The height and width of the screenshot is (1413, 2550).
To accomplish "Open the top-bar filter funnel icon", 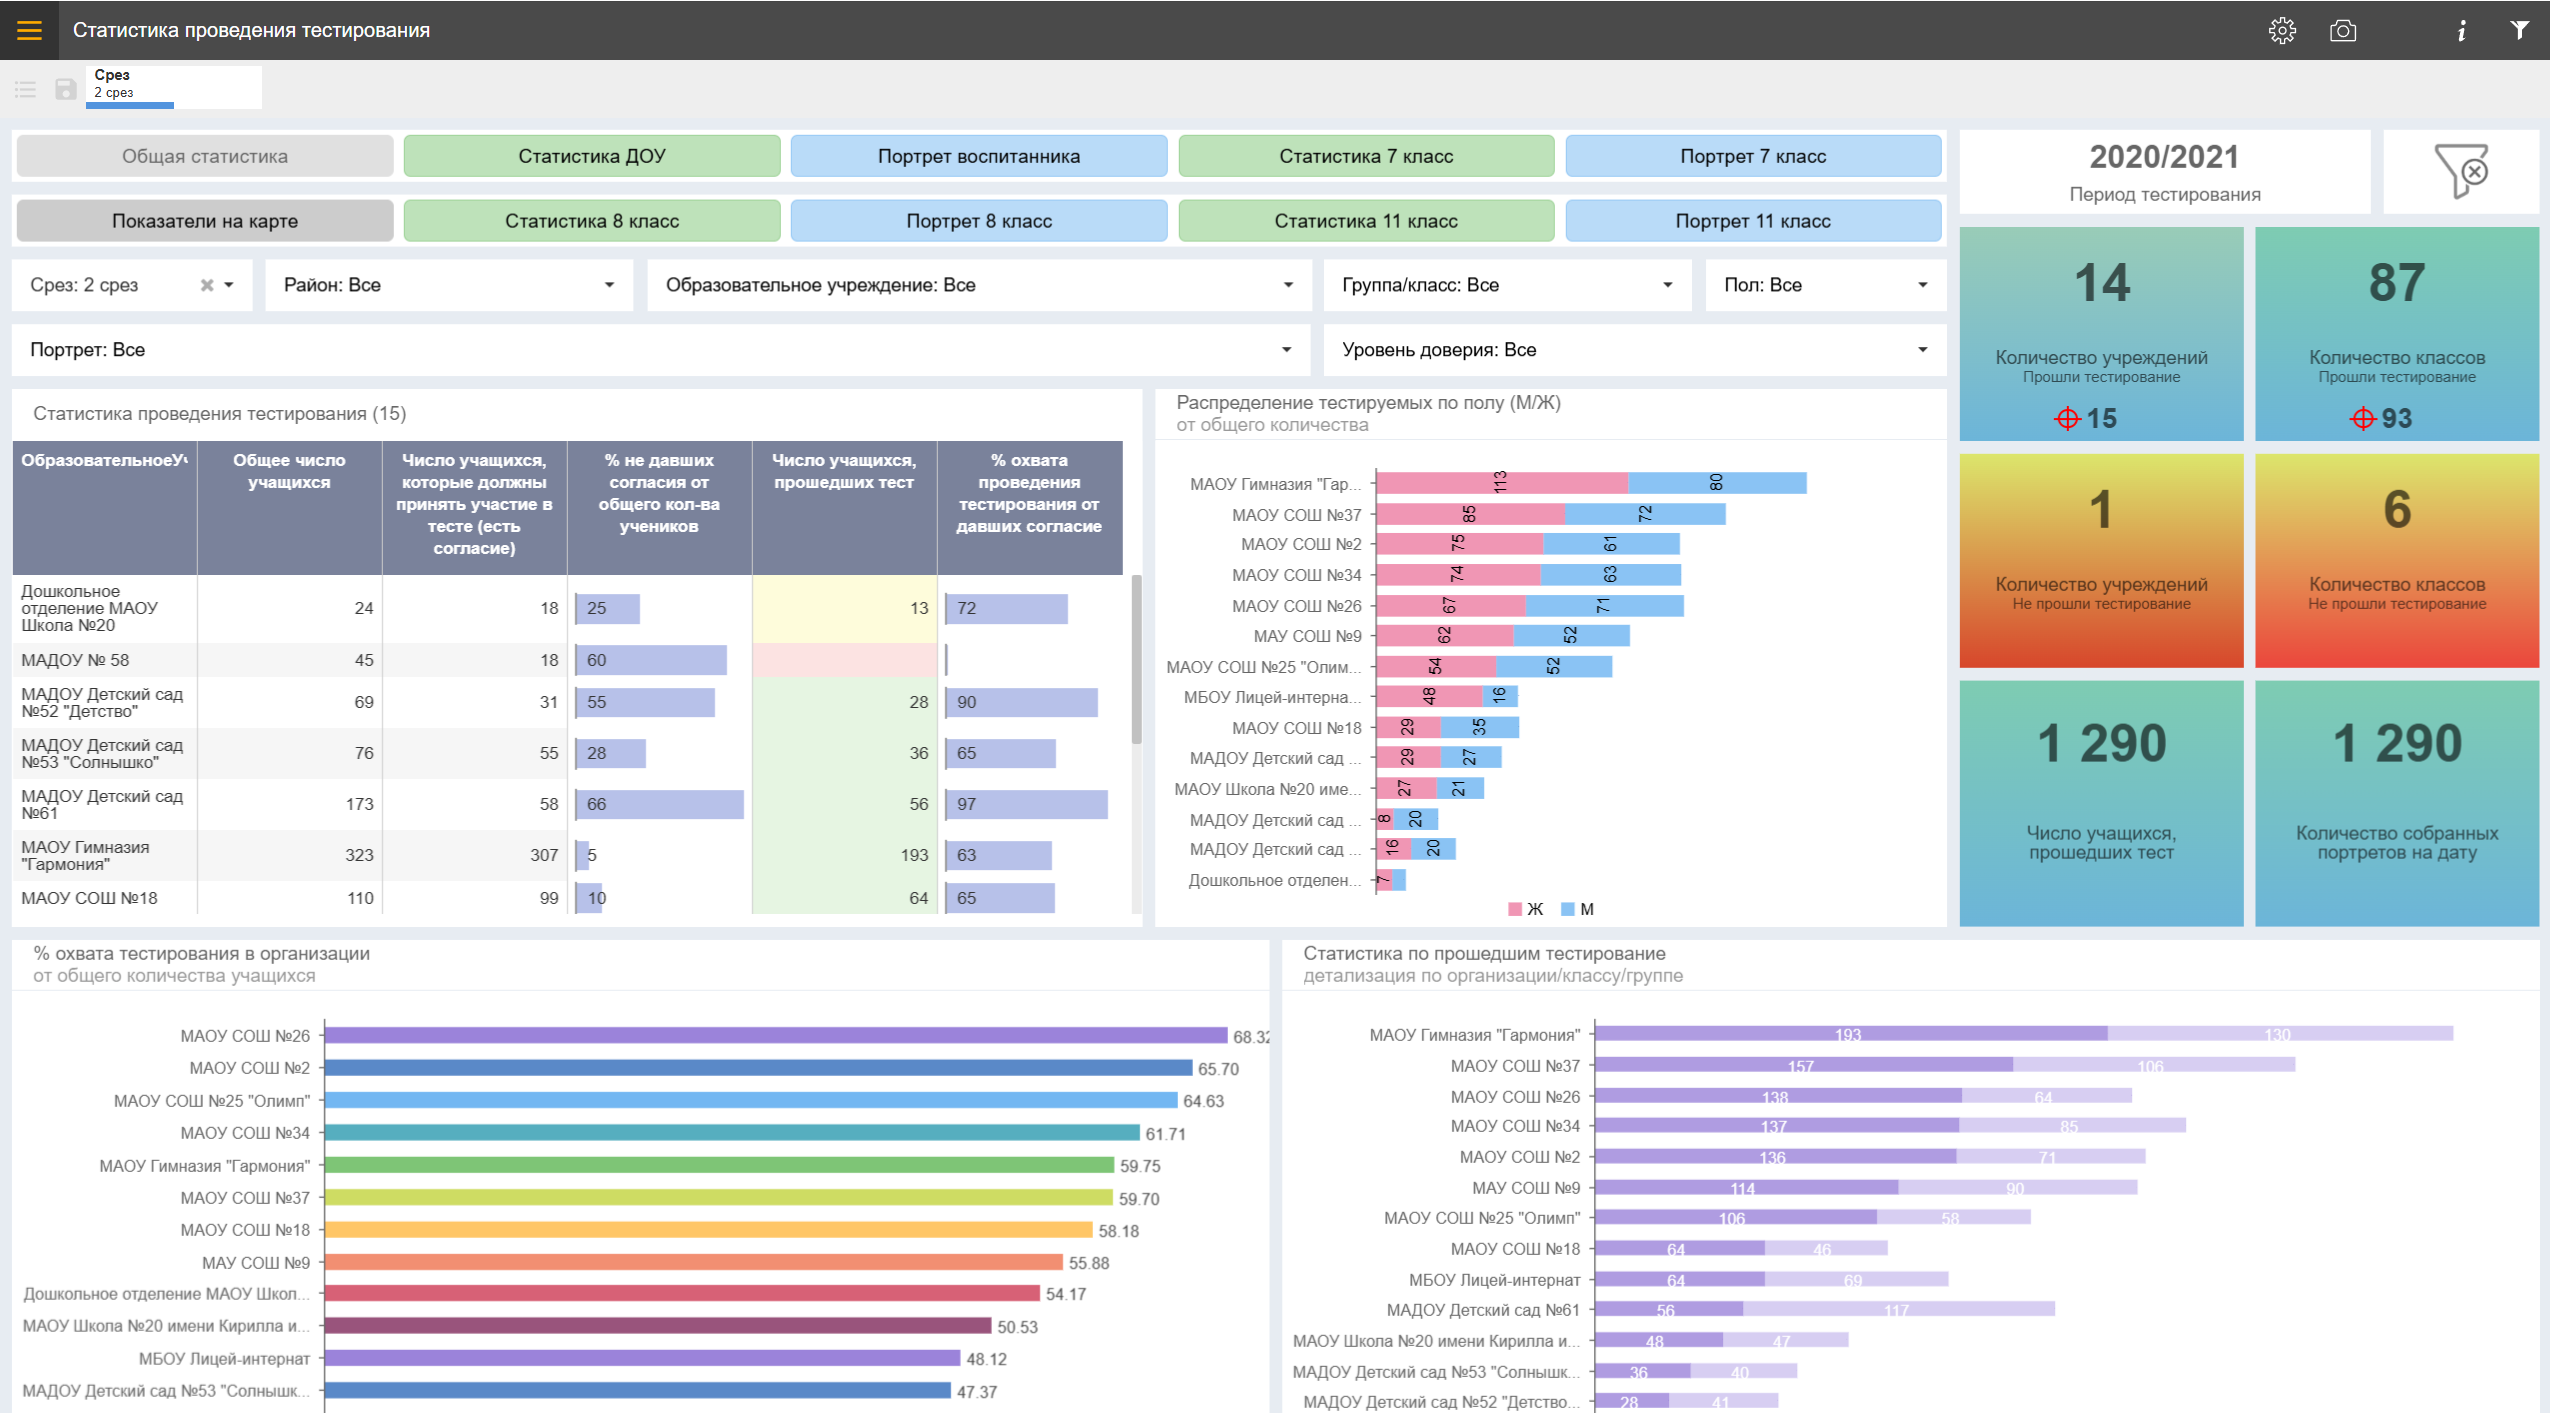I will [2519, 31].
